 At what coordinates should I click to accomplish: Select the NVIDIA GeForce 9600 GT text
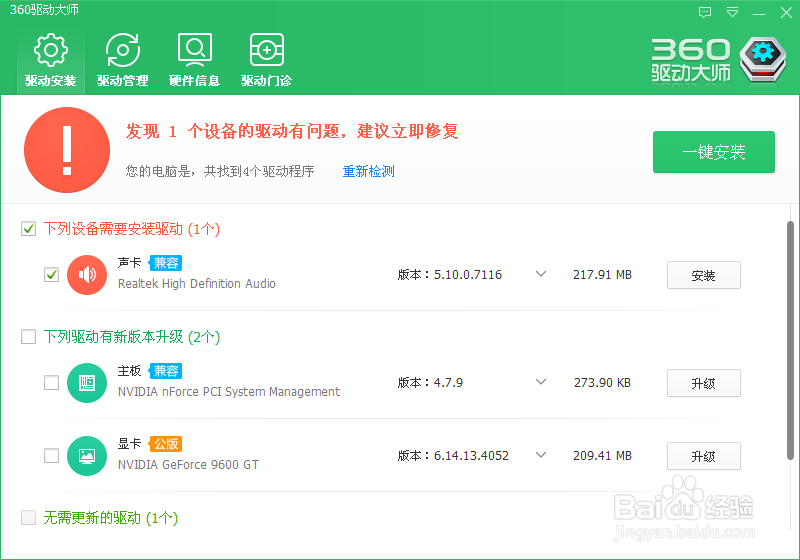coord(188,465)
